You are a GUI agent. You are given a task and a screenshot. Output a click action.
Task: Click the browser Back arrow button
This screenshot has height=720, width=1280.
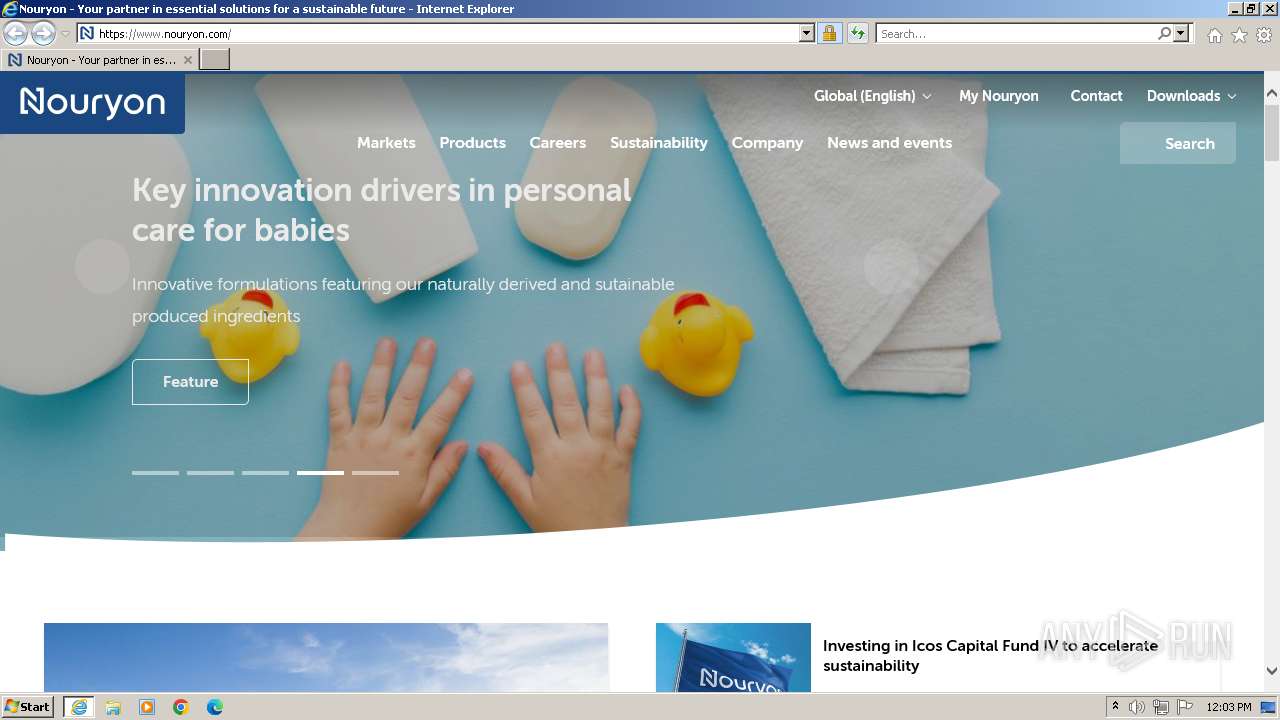15,33
